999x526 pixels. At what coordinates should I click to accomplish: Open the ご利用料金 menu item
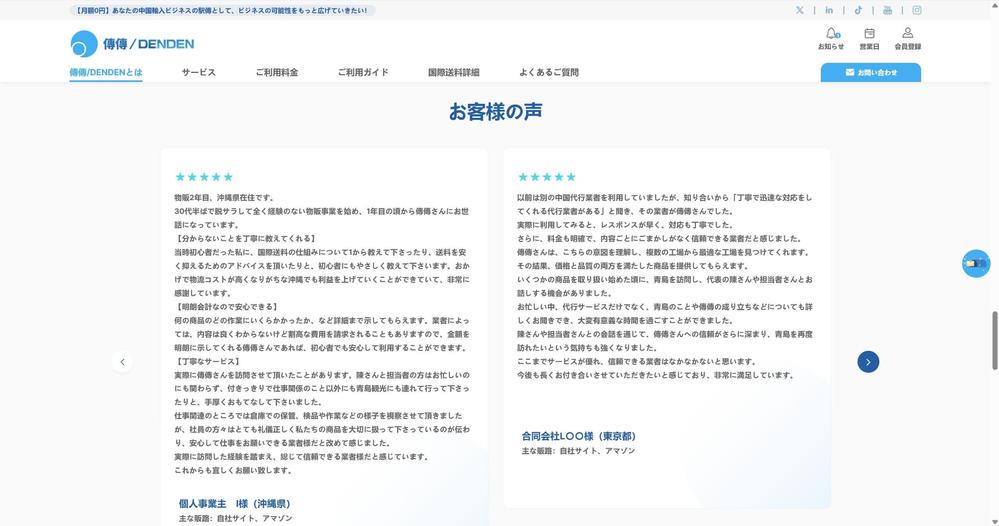(277, 73)
